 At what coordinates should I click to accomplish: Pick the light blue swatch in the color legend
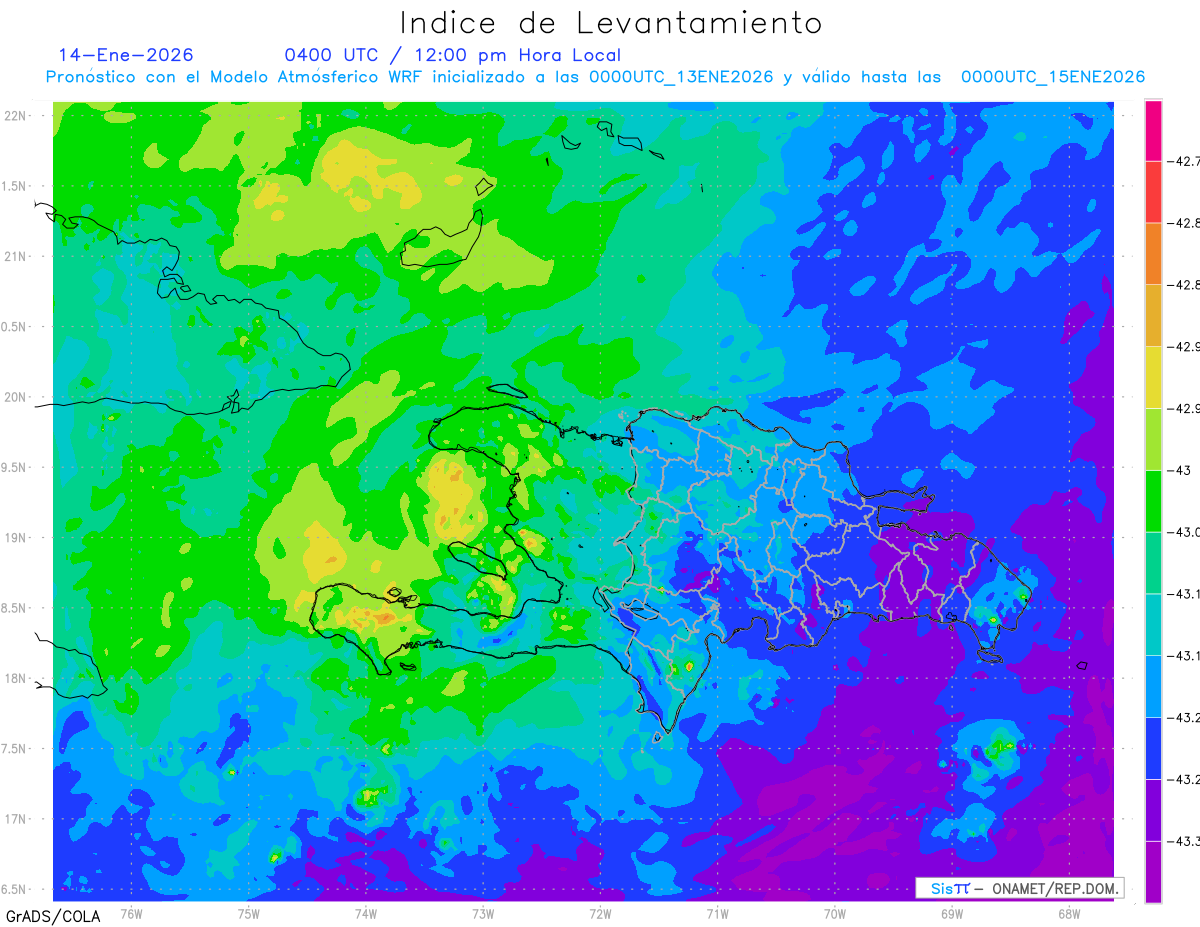(1153, 686)
